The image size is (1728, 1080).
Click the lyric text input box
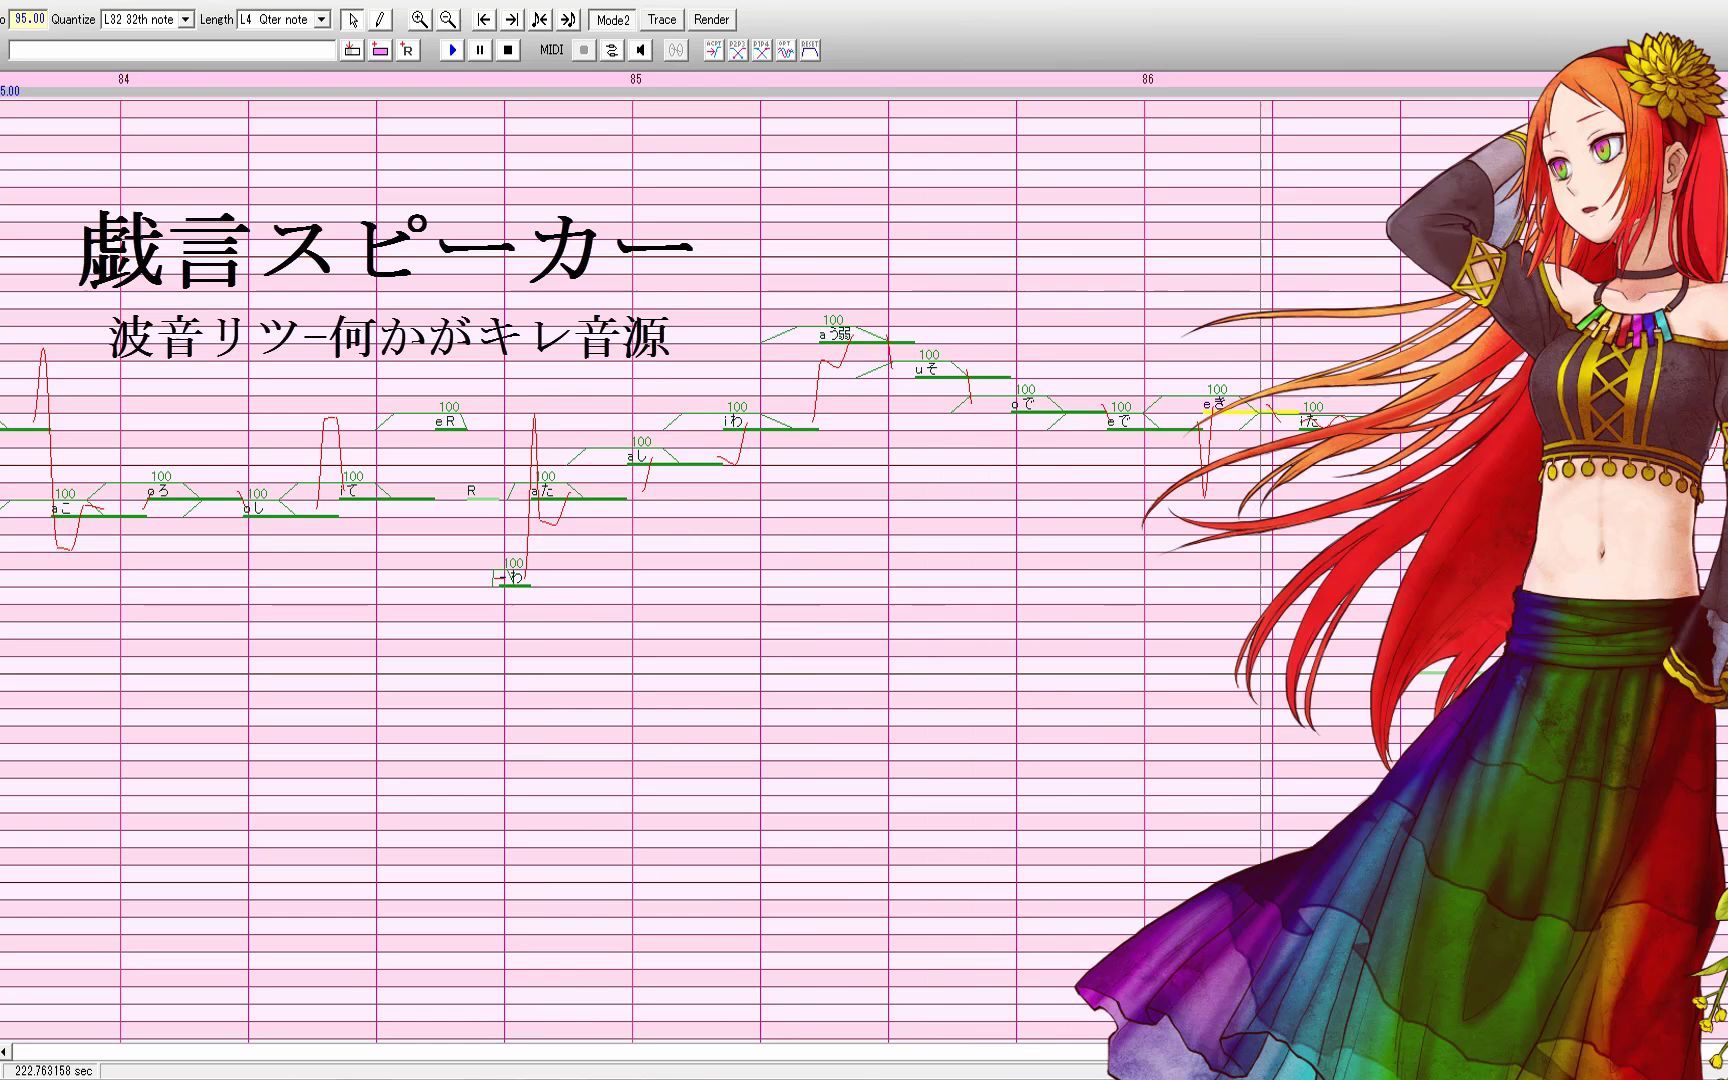(x=172, y=50)
